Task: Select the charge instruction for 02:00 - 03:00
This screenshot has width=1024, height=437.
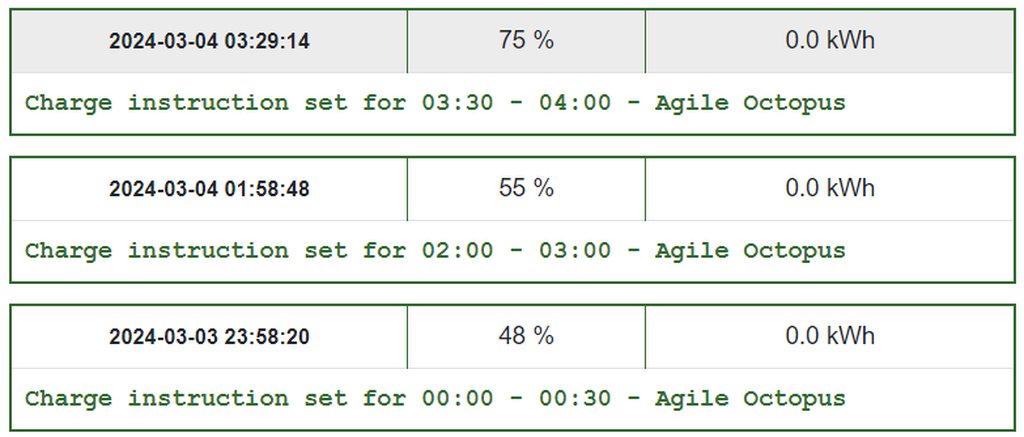Action: click(x=435, y=251)
